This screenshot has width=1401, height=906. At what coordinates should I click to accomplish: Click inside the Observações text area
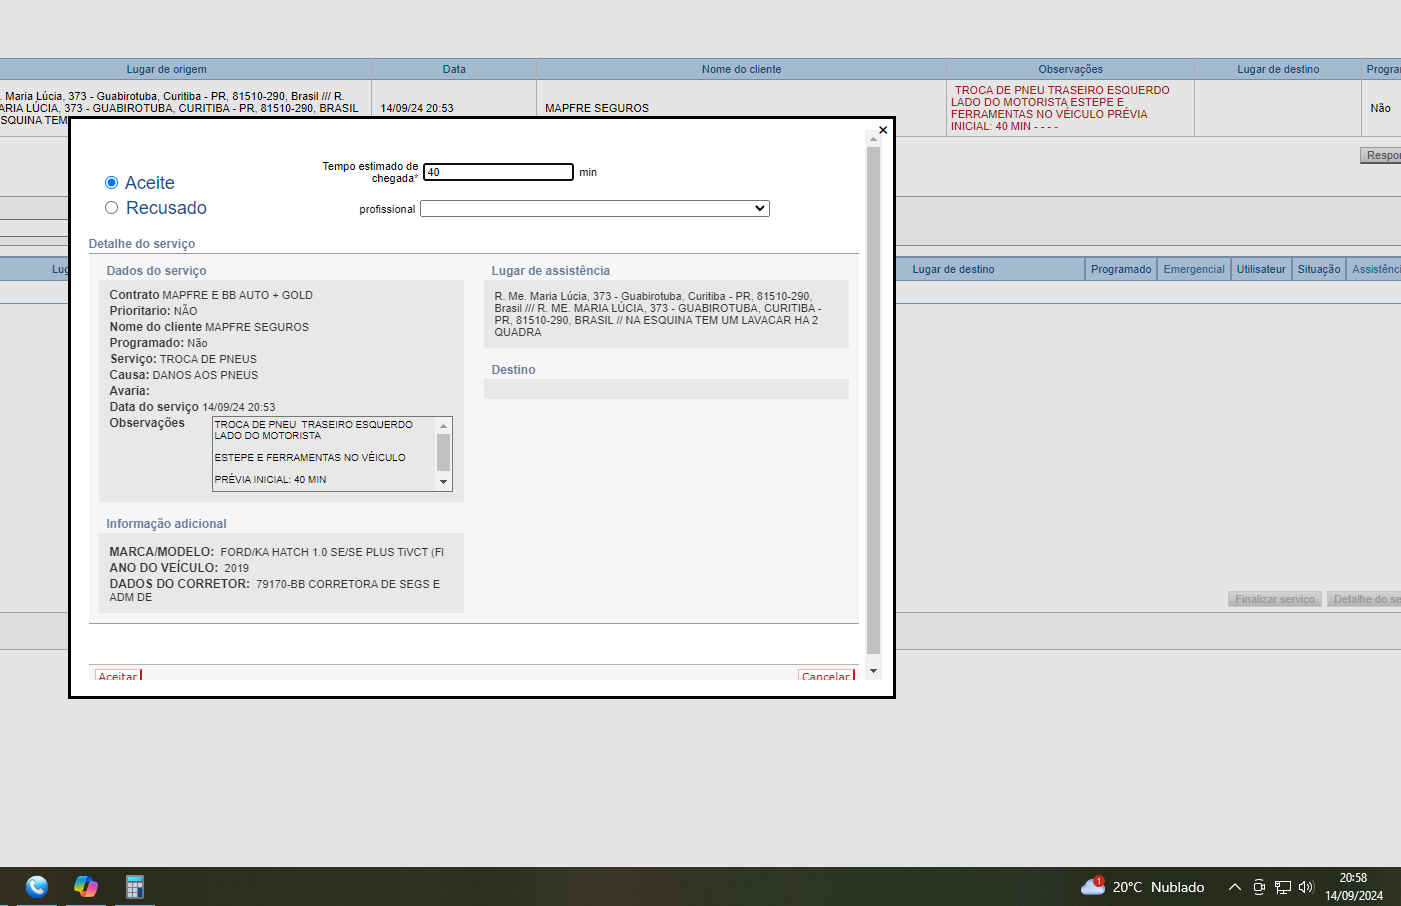click(324, 453)
